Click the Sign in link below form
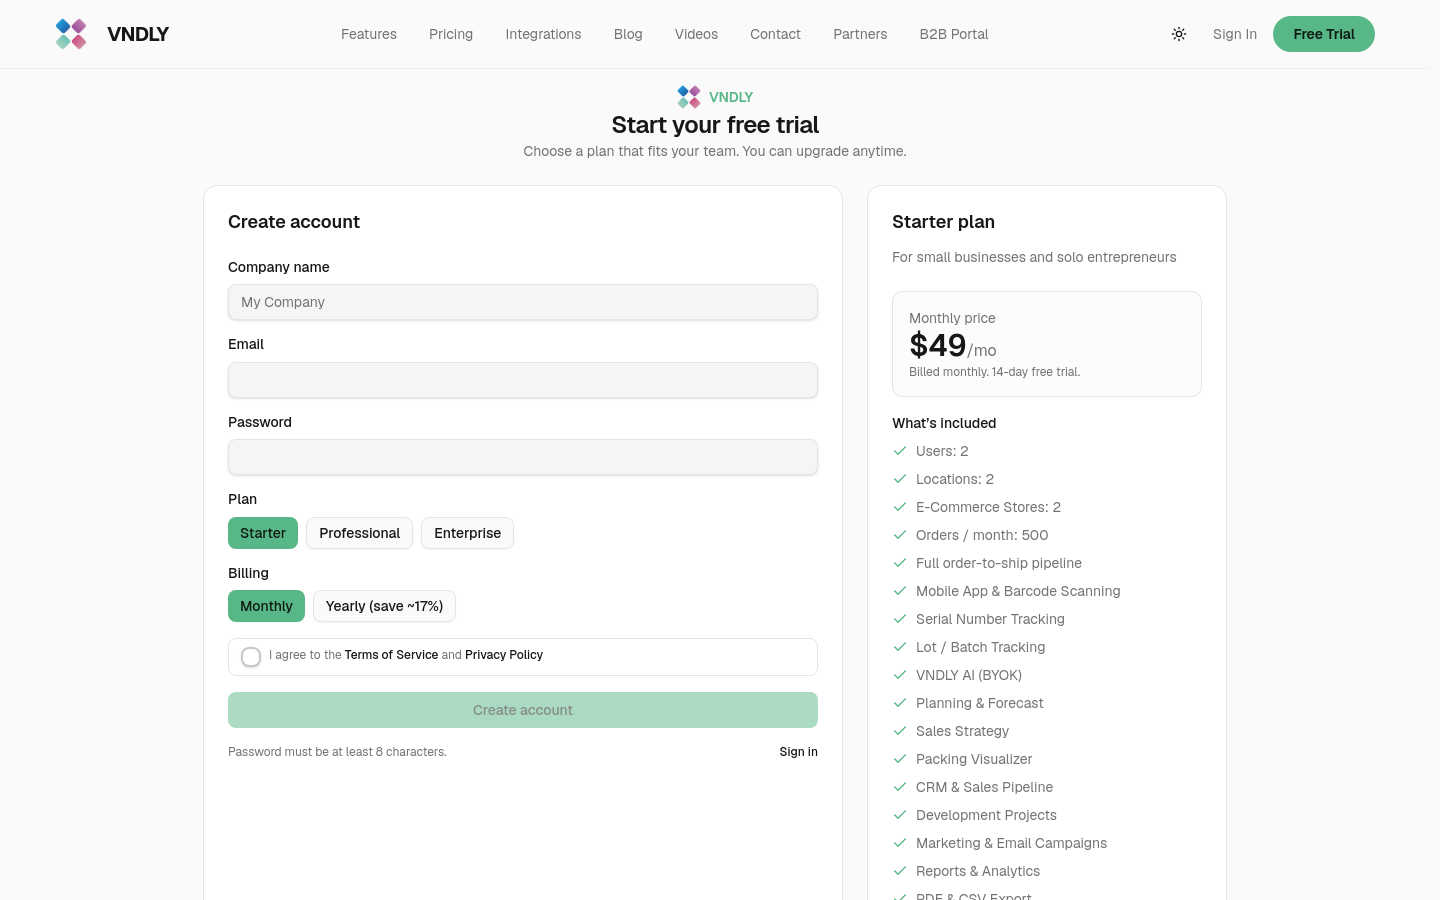This screenshot has width=1440, height=900. 798,752
